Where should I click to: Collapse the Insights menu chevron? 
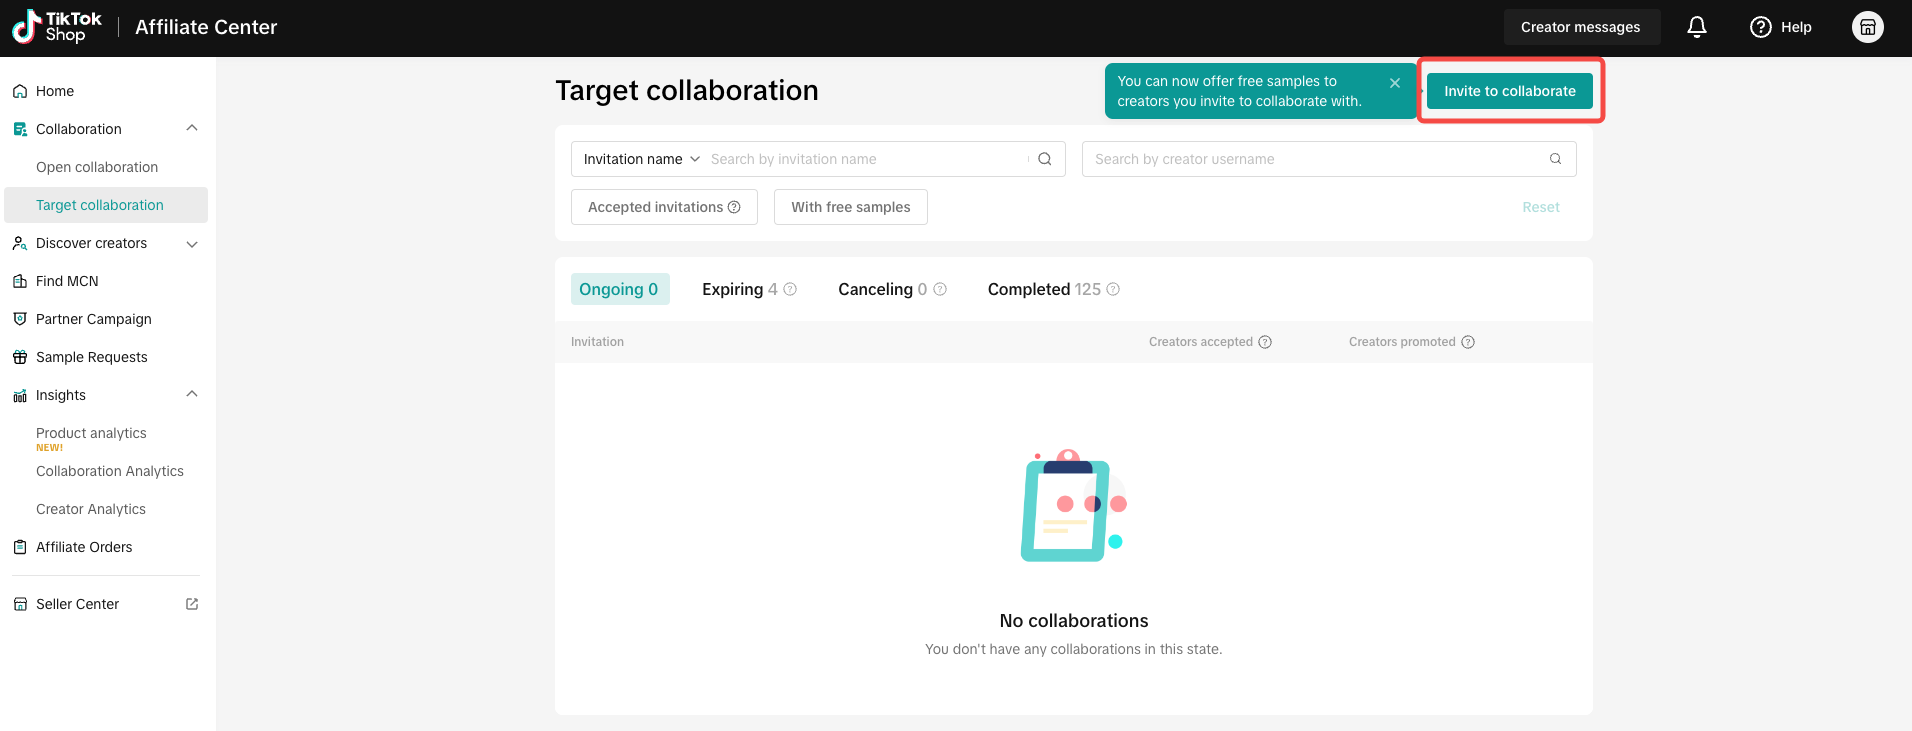pyautogui.click(x=192, y=394)
